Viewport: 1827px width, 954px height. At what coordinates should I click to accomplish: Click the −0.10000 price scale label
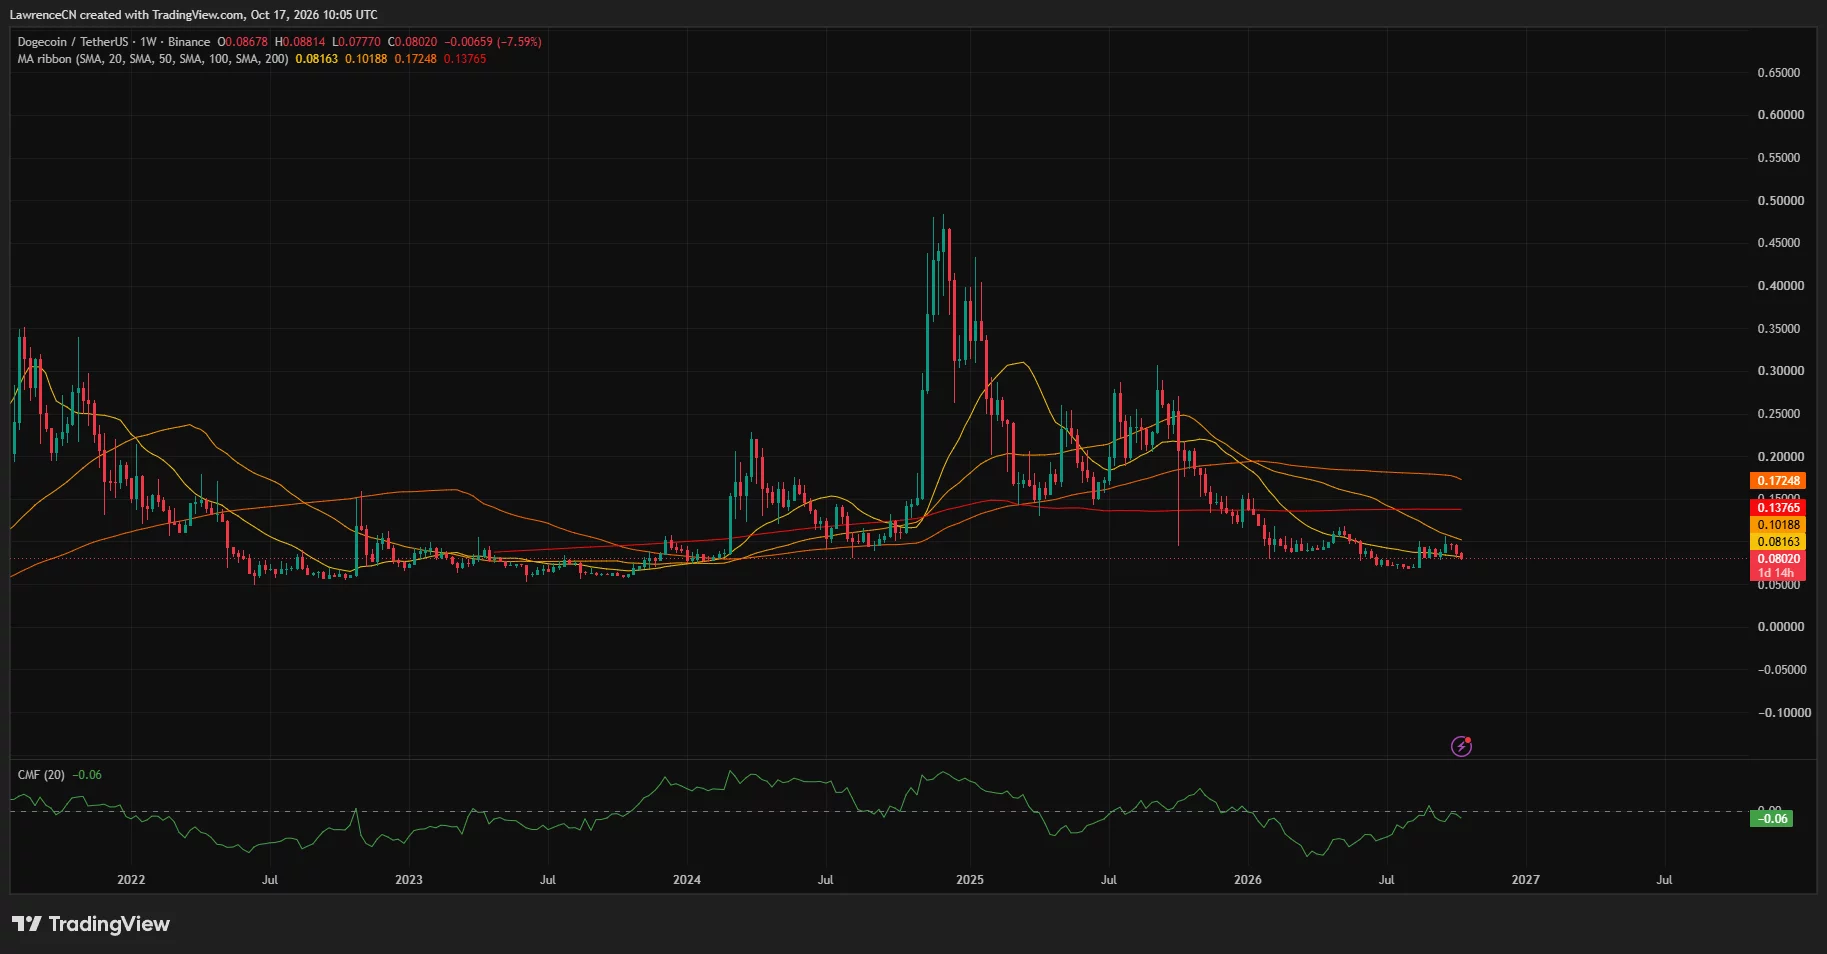1784,713
